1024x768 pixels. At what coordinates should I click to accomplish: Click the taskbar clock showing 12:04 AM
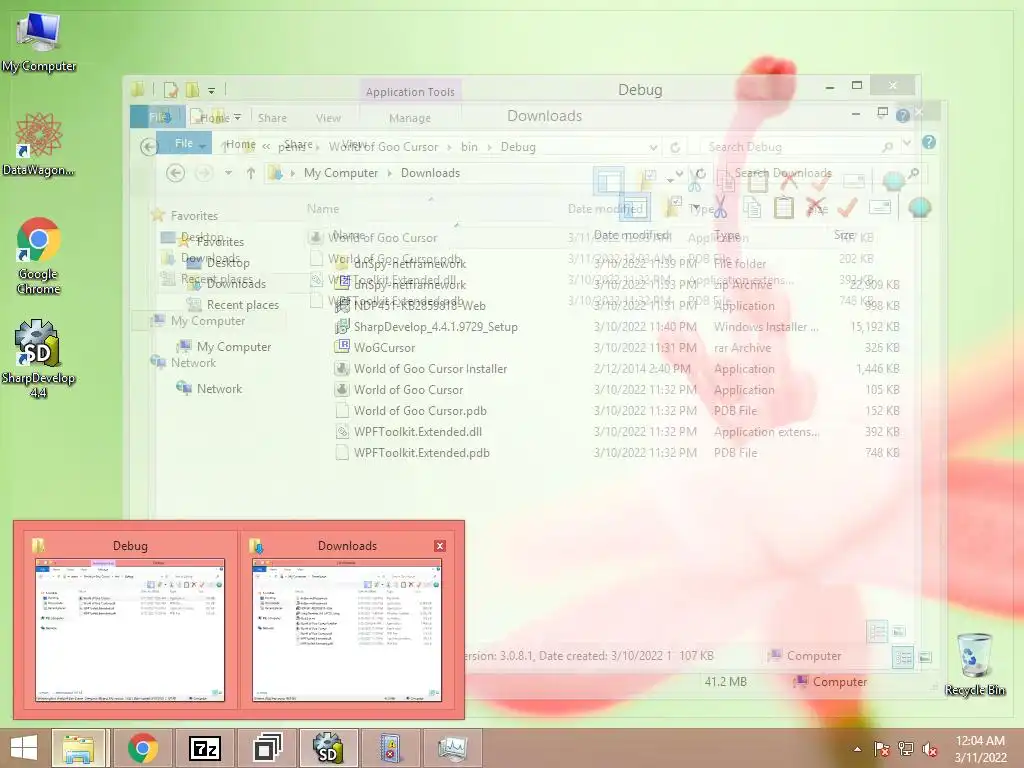pyautogui.click(x=980, y=749)
